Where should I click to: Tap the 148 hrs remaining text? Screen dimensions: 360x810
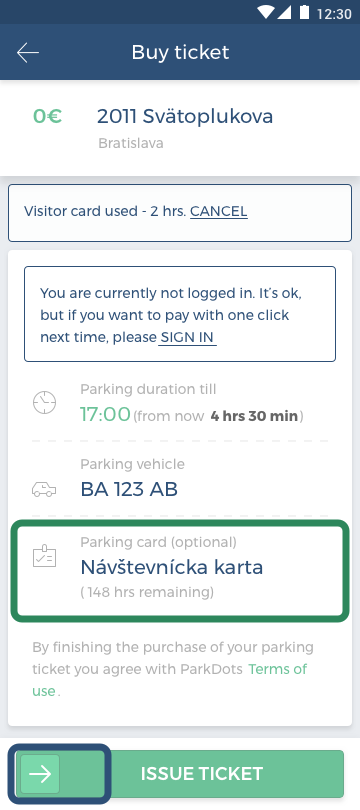(147, 592)
